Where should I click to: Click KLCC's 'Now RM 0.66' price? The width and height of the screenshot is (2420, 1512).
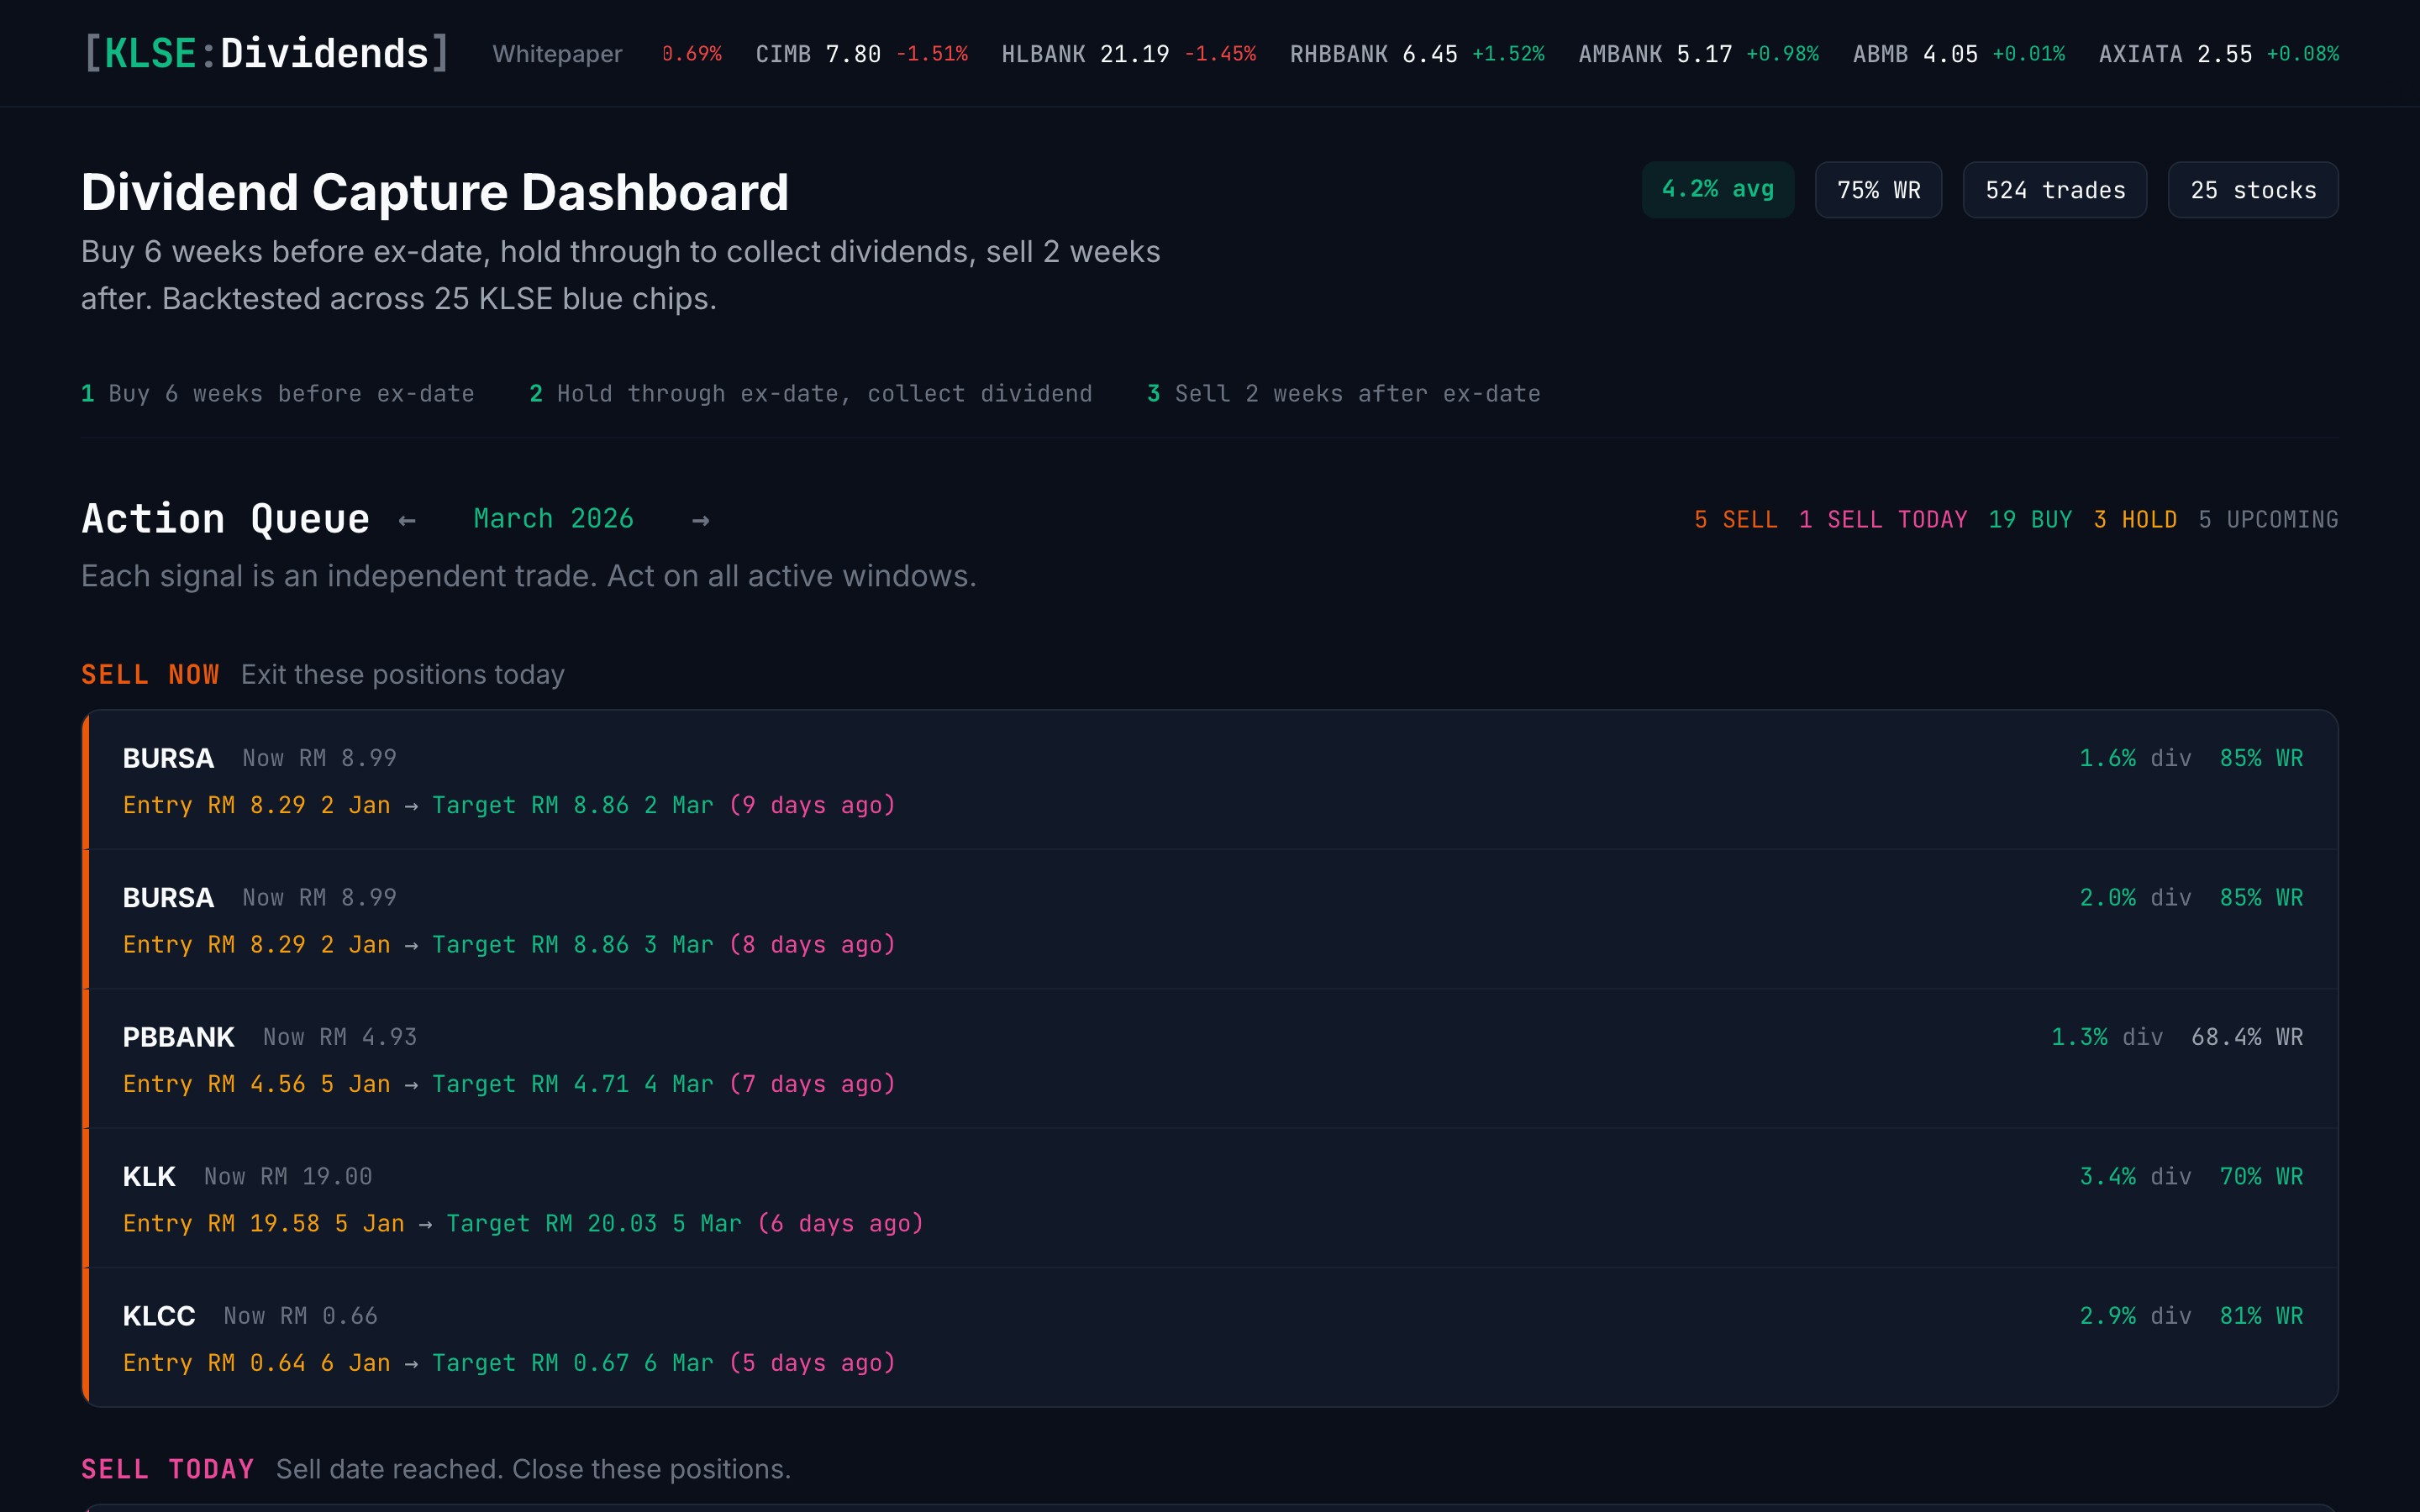[x=301, y=1316]
